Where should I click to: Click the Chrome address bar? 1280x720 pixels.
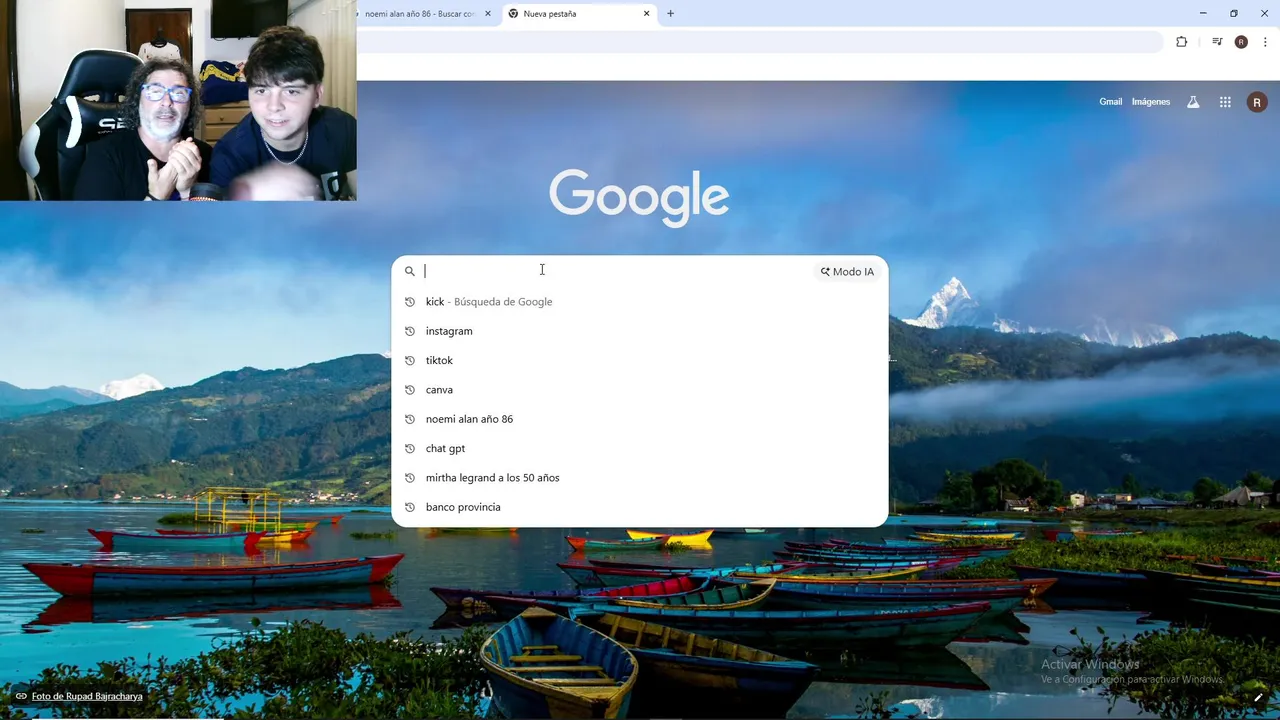click(x=760, y=42)
